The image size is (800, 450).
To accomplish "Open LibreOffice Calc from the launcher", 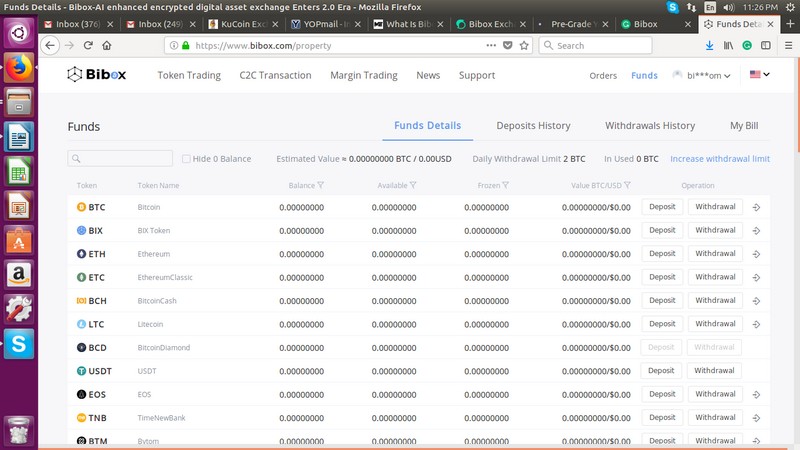I will tap(19, 171).
